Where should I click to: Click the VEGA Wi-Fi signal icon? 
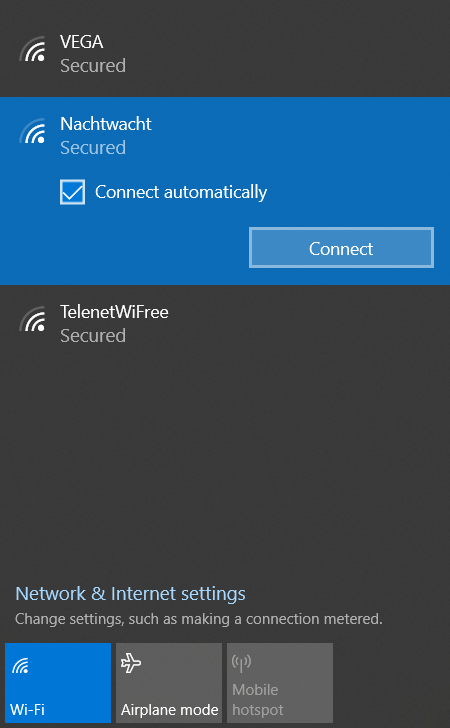coord(33,49)
